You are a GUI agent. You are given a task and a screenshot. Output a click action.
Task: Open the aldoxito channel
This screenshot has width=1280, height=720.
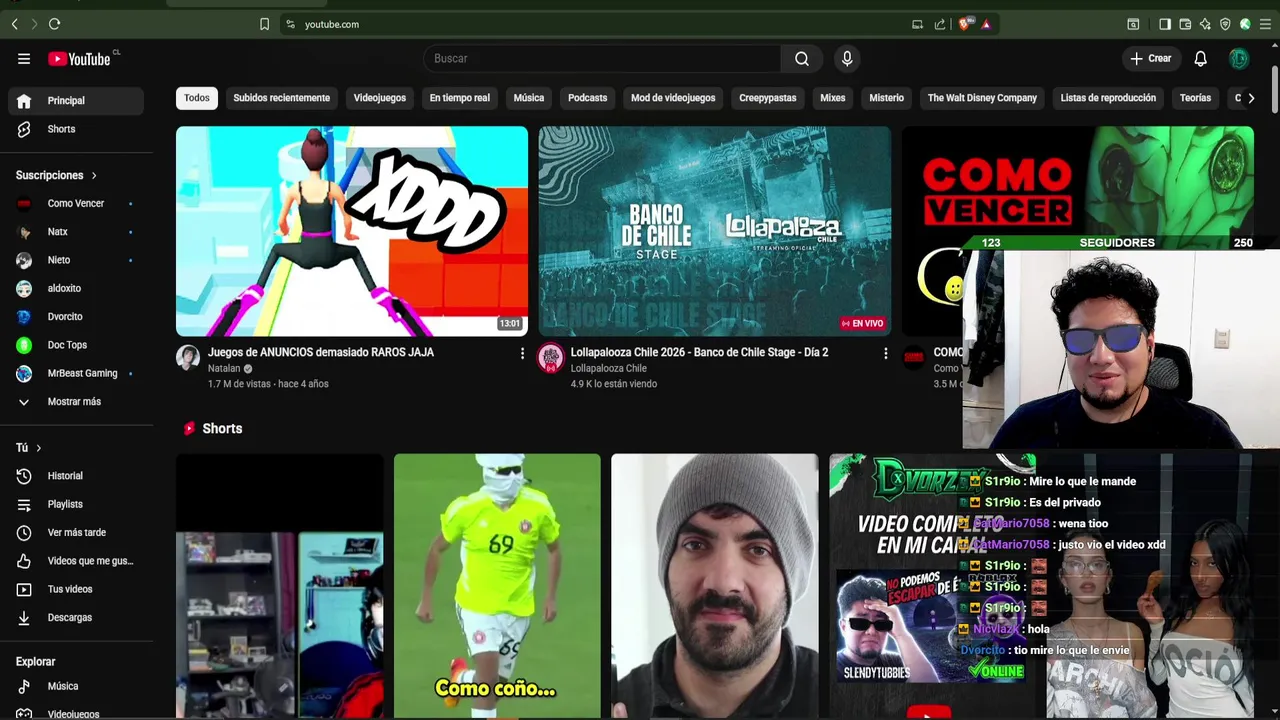76,288
